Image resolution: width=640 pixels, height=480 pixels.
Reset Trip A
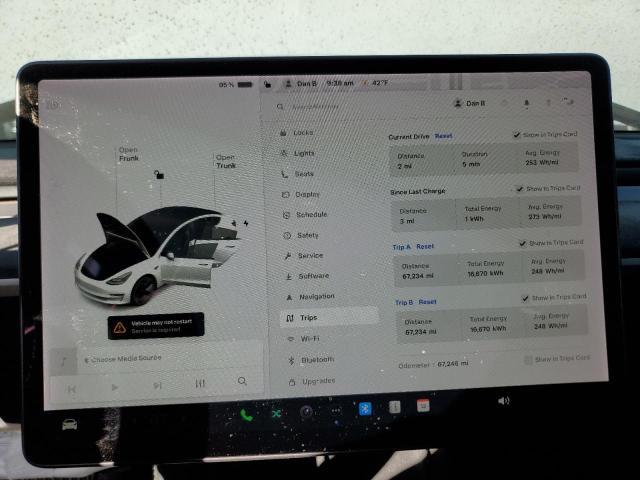[425, 247]
